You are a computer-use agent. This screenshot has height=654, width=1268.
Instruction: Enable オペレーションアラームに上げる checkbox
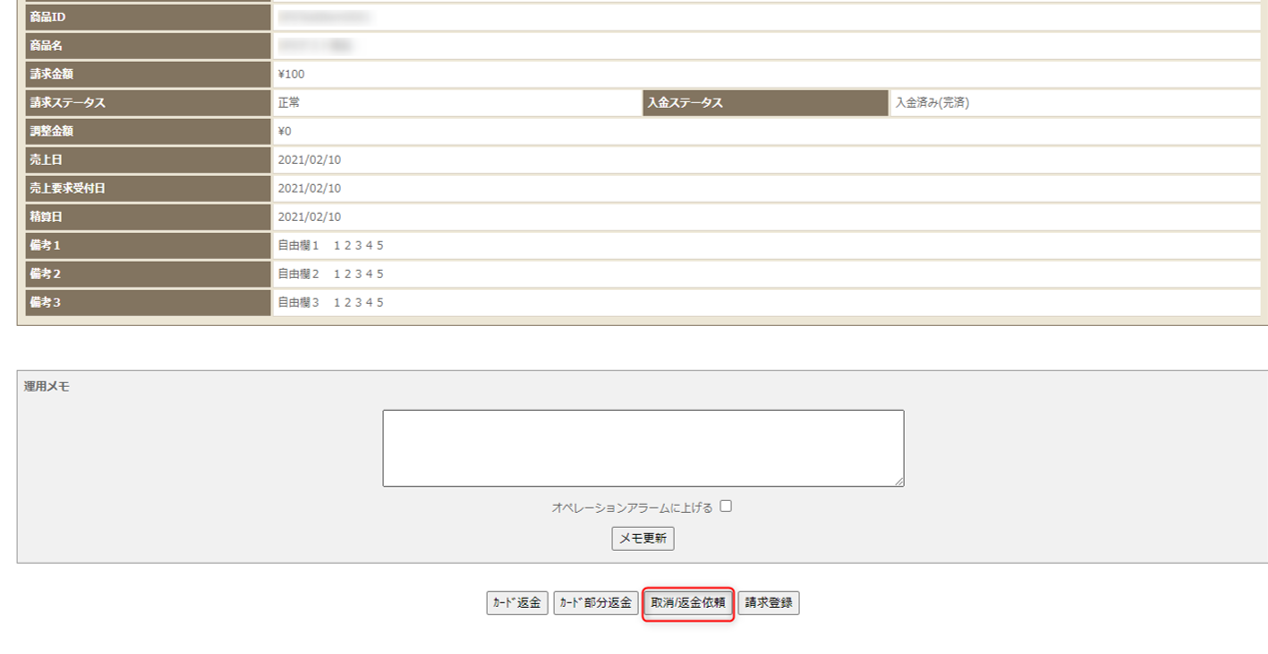(x=726, y=506)
